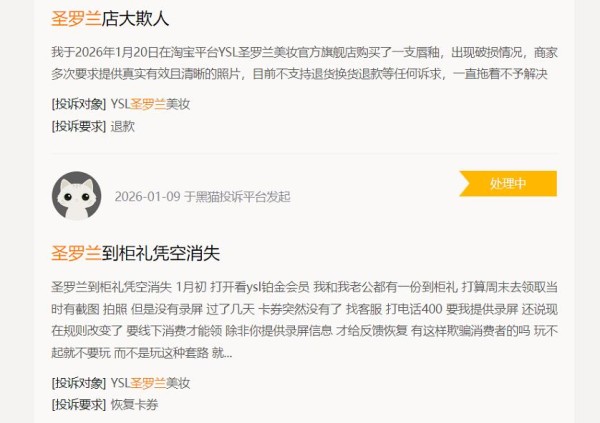Click the second complaint's [投诉要求] label
The width and height of the screenshot is (600, 423).
click(79, 405)
